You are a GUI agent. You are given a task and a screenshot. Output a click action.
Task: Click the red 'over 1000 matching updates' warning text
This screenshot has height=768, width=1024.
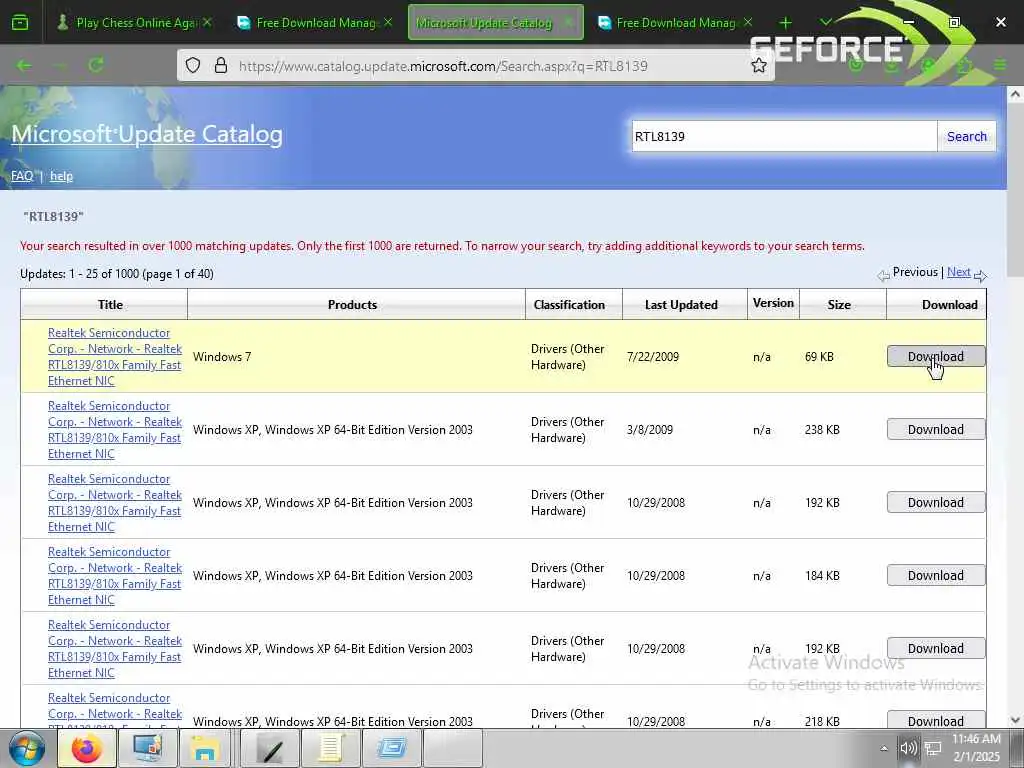442,246
